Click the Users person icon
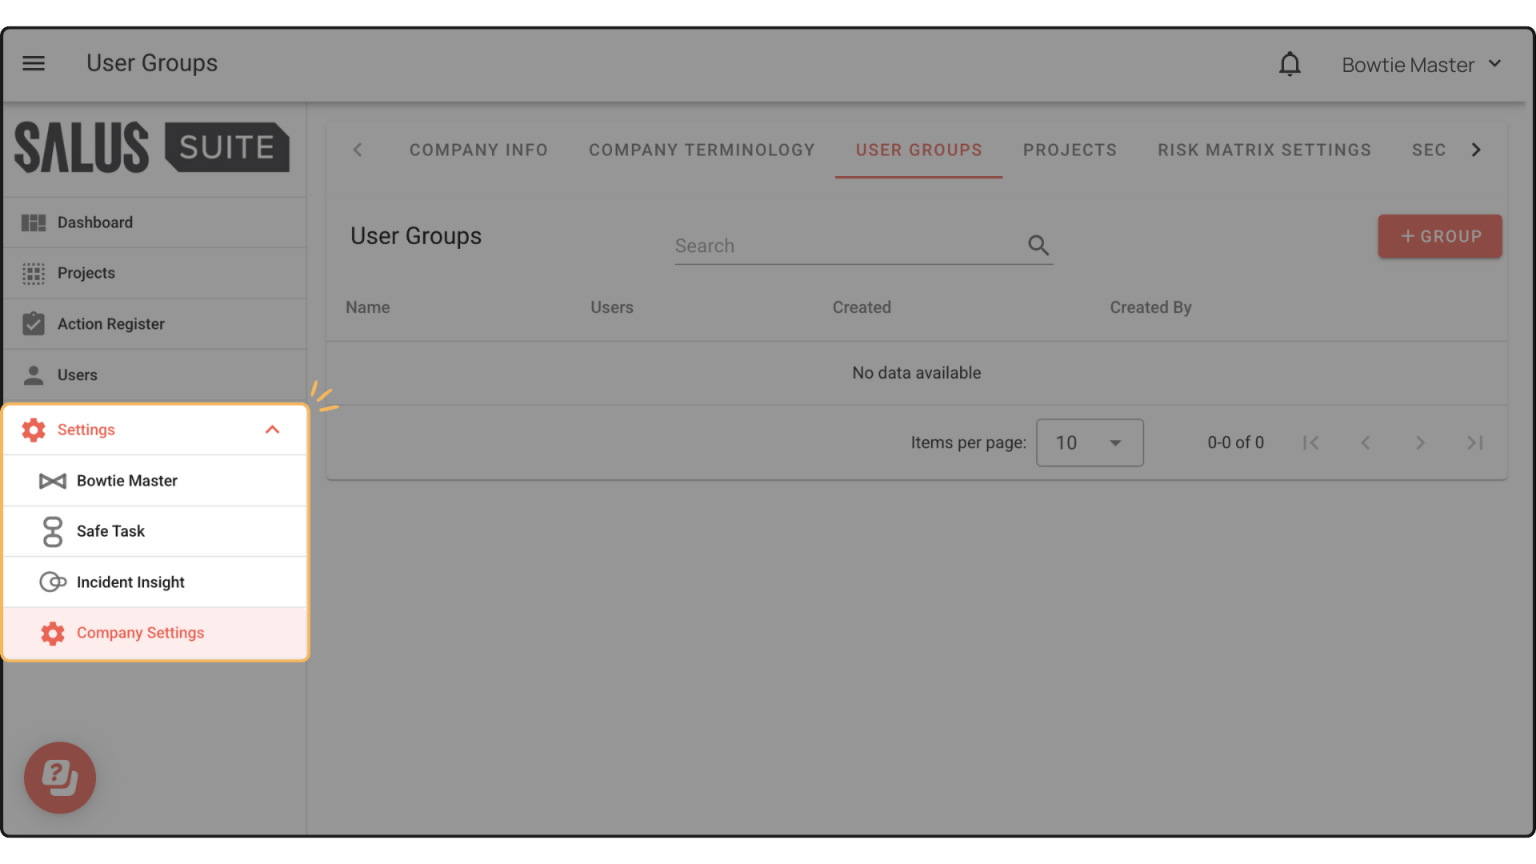Screen dimensions: 1536x864 [33, 374]
